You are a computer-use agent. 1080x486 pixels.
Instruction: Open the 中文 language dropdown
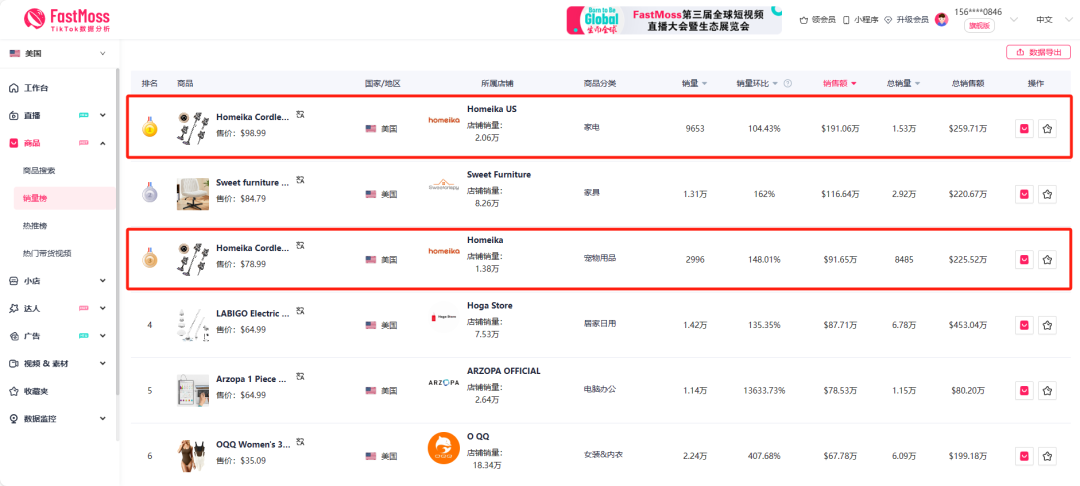[1049, 19]
